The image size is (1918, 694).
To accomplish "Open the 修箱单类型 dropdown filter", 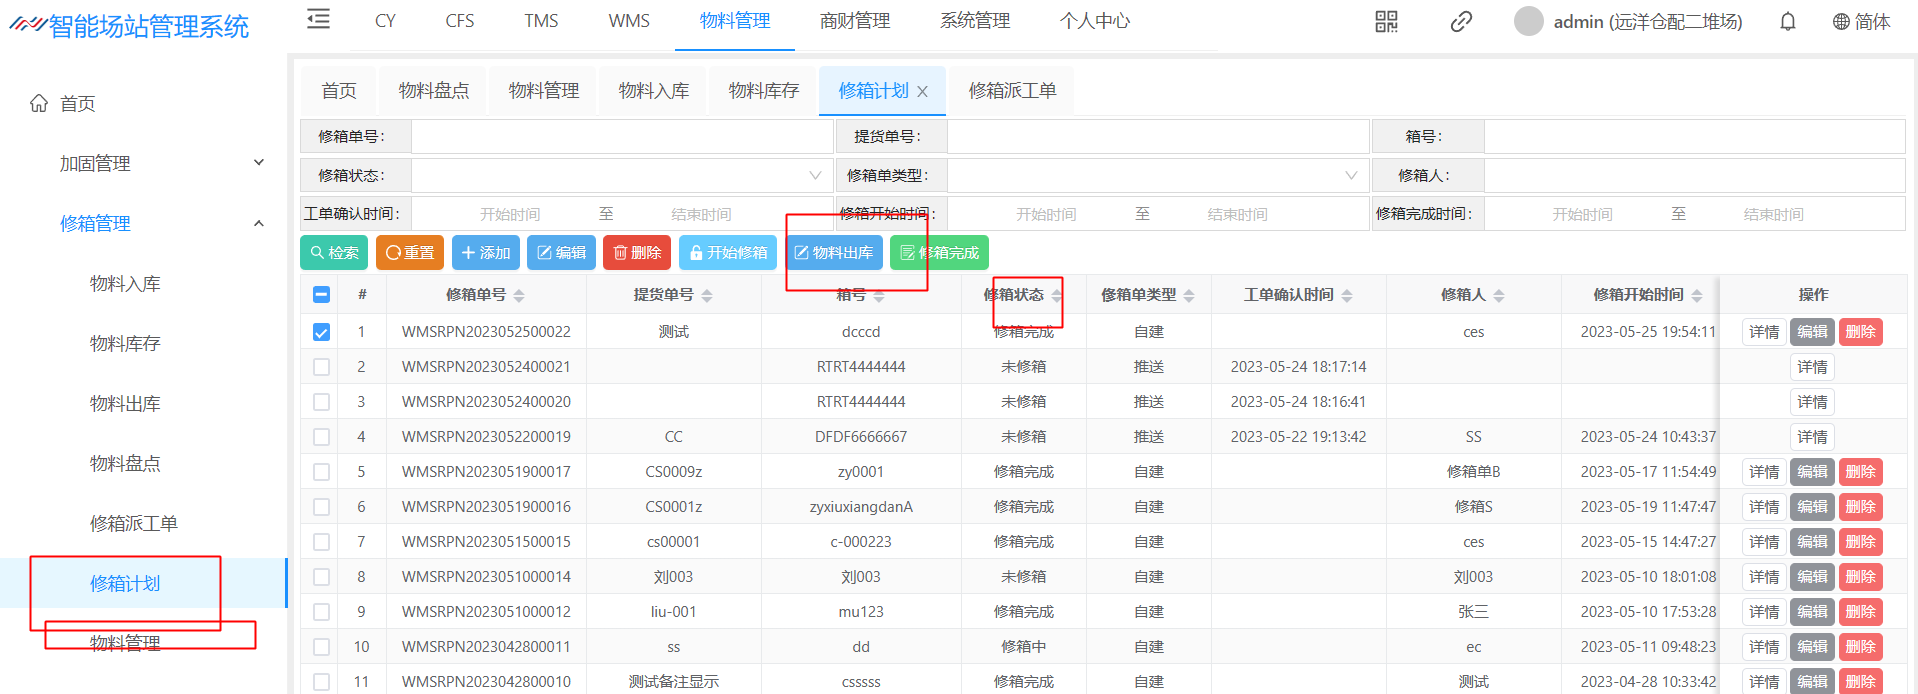I will point(1157,175).
